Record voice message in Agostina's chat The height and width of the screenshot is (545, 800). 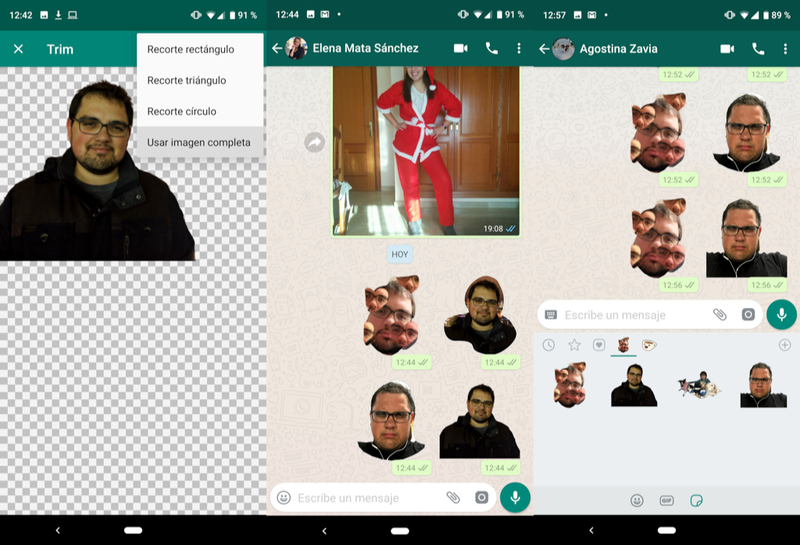coord(782,315)
